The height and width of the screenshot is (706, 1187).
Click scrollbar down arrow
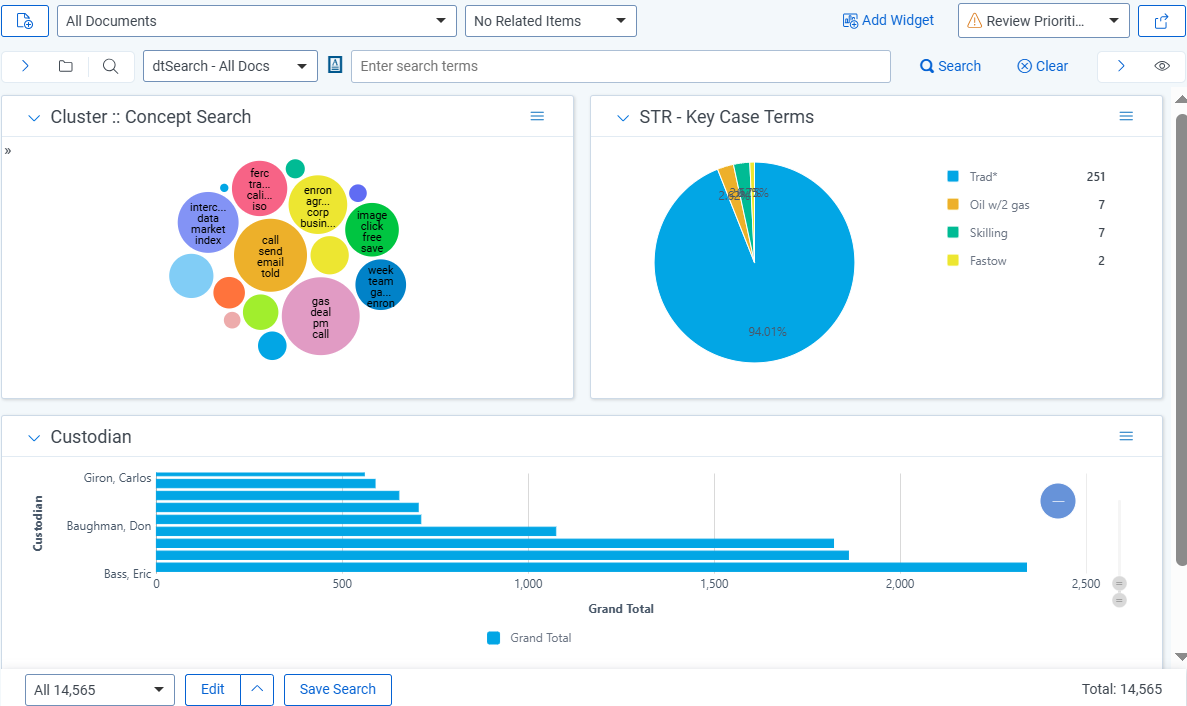click(x=1181, y=657)
